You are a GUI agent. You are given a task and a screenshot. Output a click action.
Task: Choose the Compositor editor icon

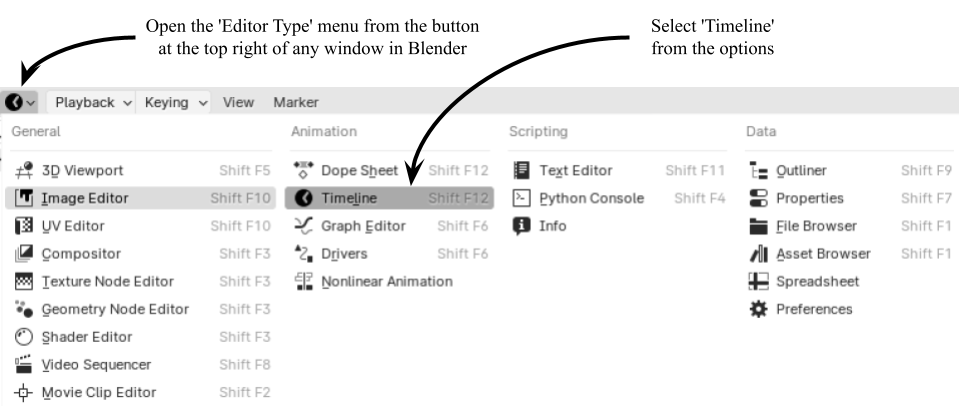(x=26, y=254)
